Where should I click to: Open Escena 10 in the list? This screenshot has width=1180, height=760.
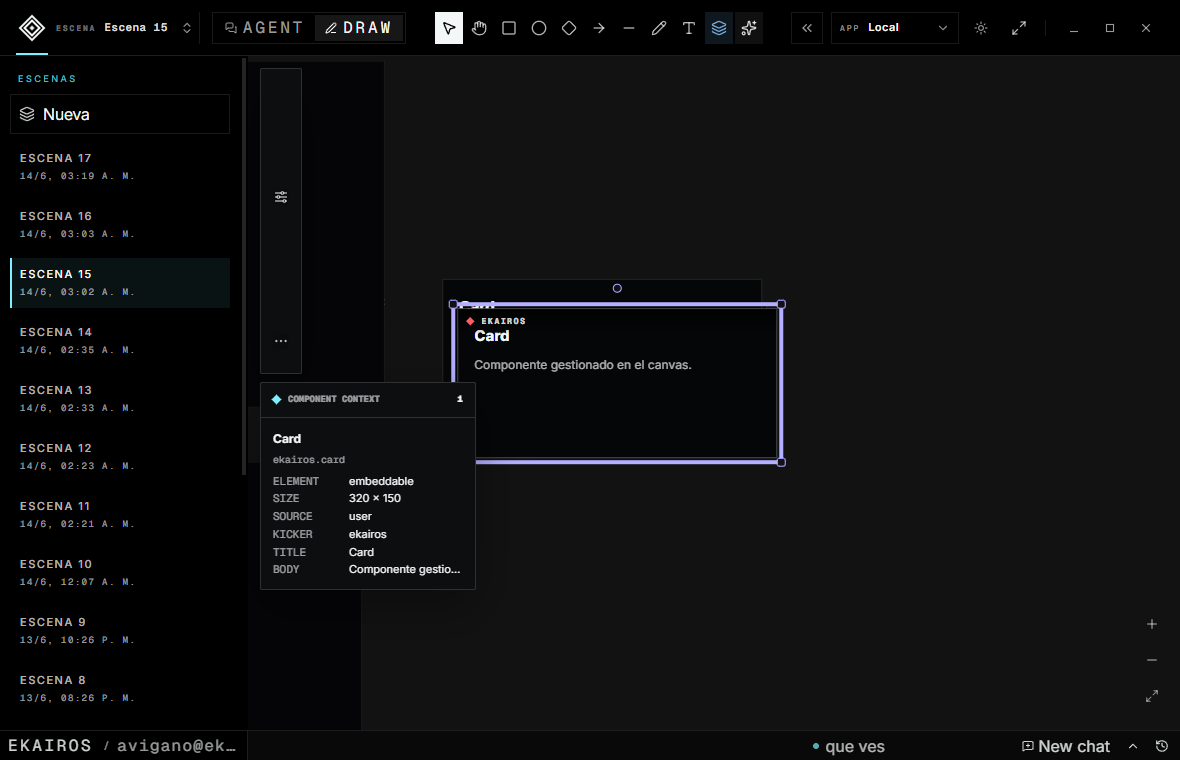pos(120,572)
